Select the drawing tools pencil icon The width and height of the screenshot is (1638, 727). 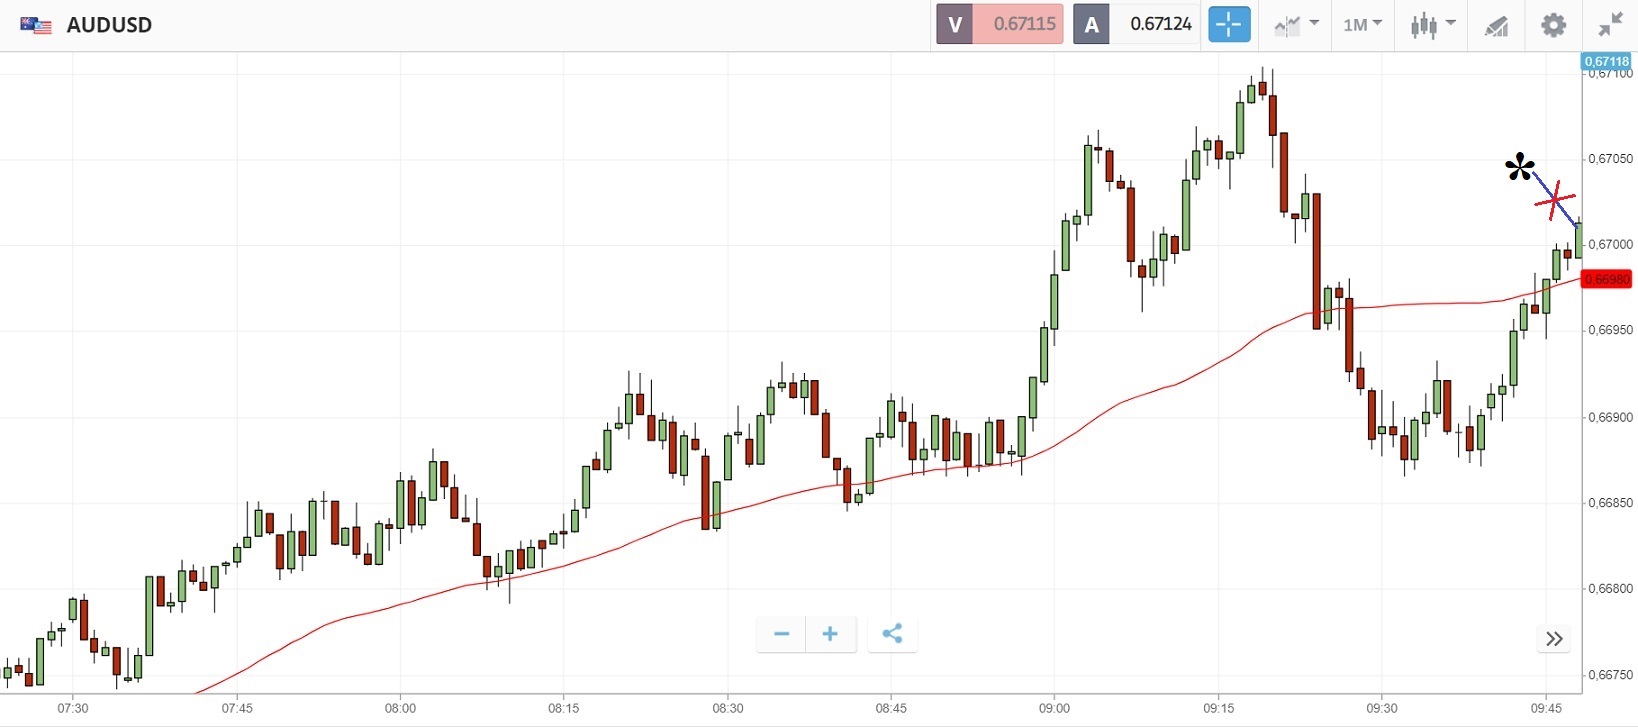click(x=1496, y=26)
